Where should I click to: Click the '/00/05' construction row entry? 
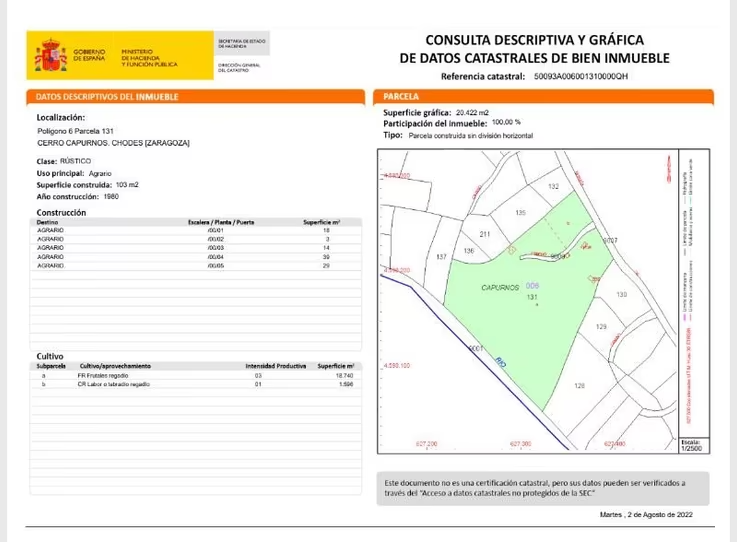[216, 266]
